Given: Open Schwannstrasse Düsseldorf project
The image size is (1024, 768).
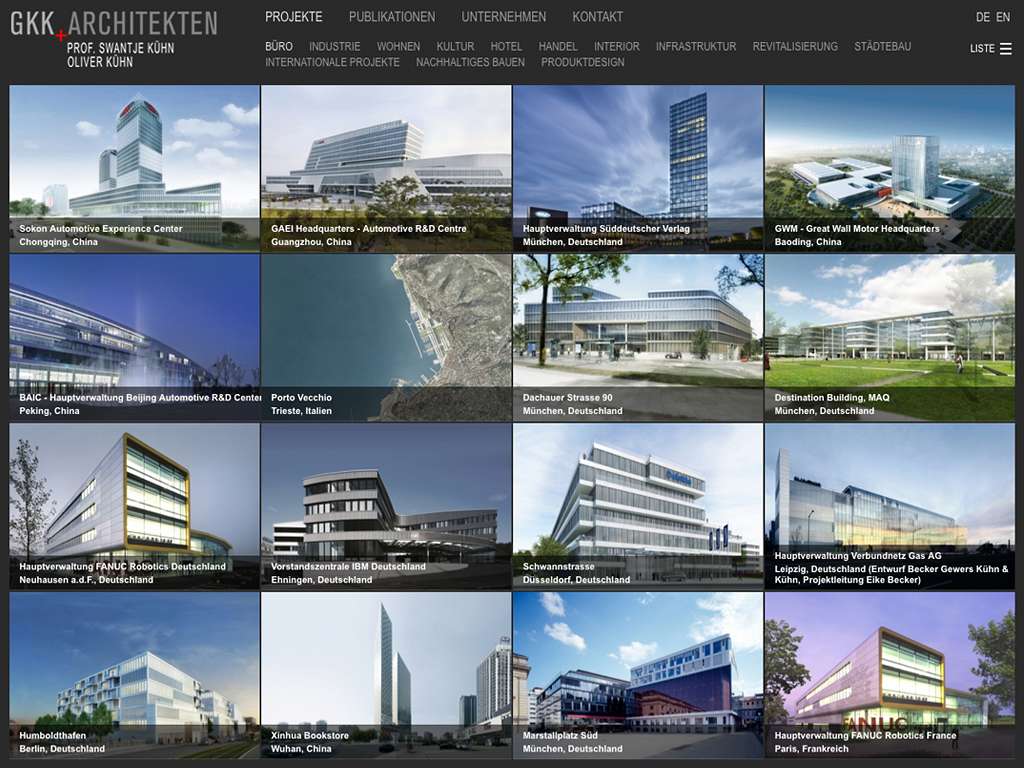Looking at the screenshot, I should point(638,507).
